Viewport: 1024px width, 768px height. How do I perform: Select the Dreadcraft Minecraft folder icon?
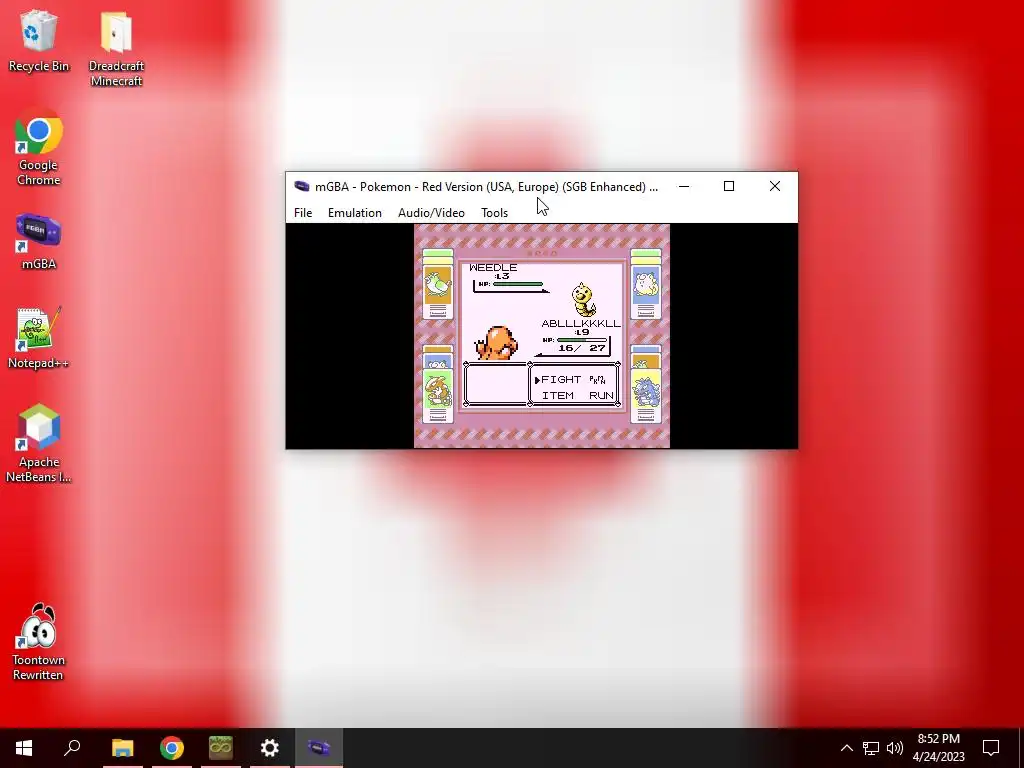pyautogui.click(x=116, y=49)
